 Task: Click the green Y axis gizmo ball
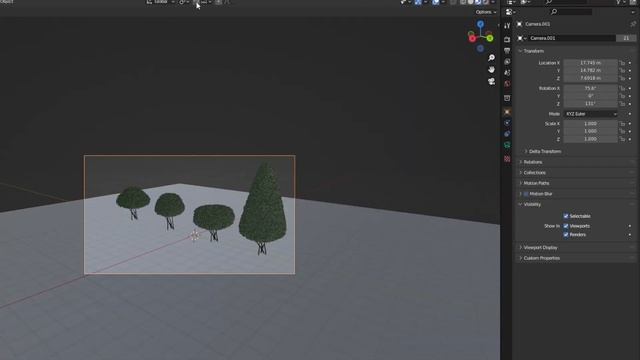pyautogui.click(x=490, y=38)
